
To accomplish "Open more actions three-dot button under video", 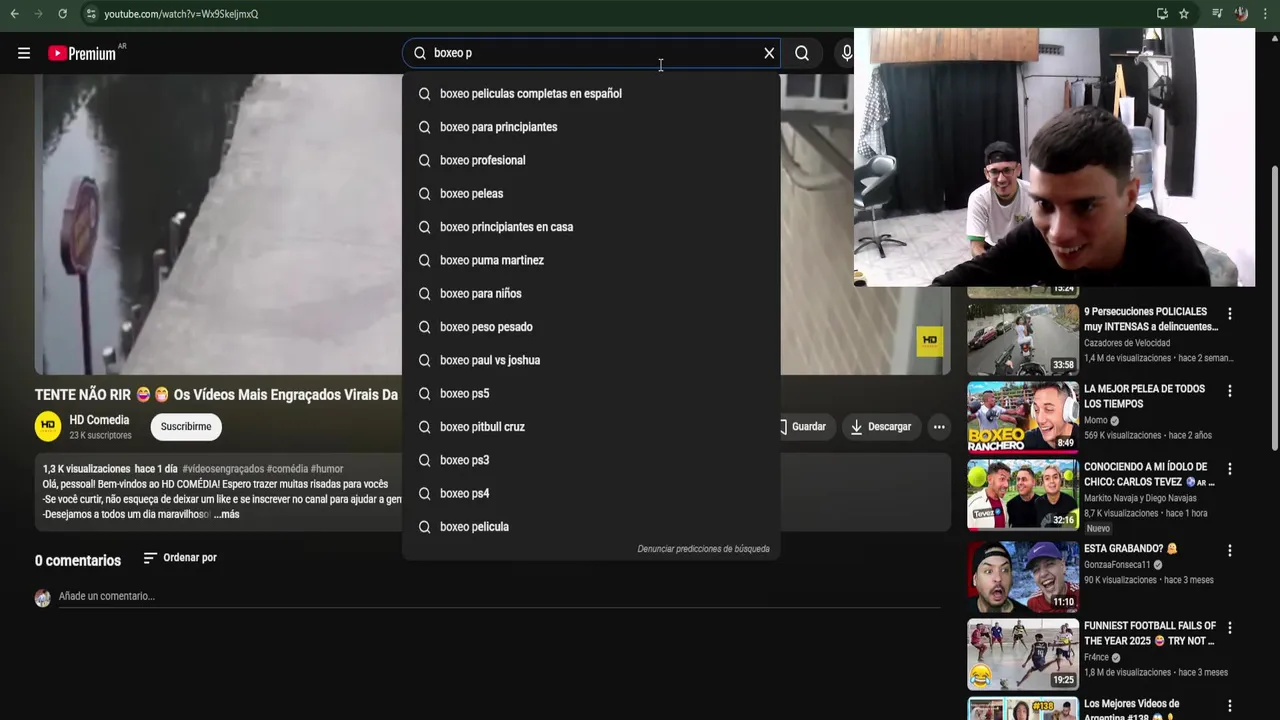I will (x=938, y=427).
